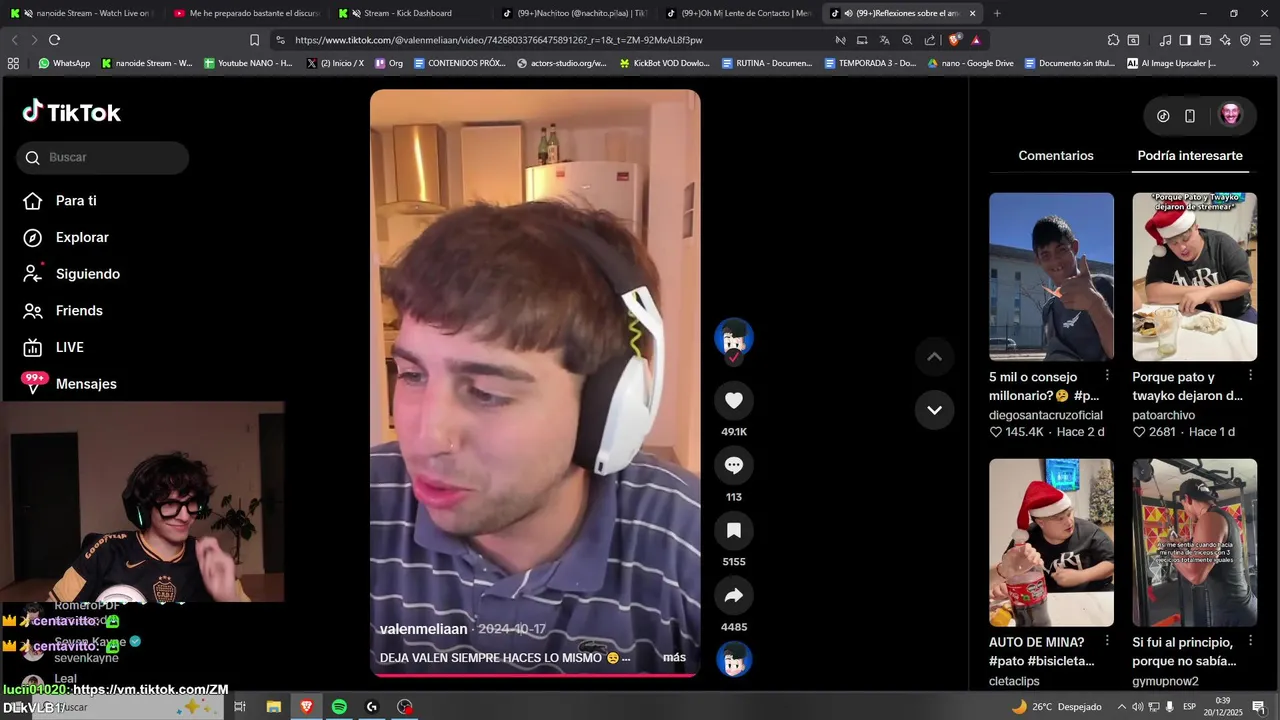
Task: Open "Si fui al principio" gym video thumbnail
Action: [1194, 543]
